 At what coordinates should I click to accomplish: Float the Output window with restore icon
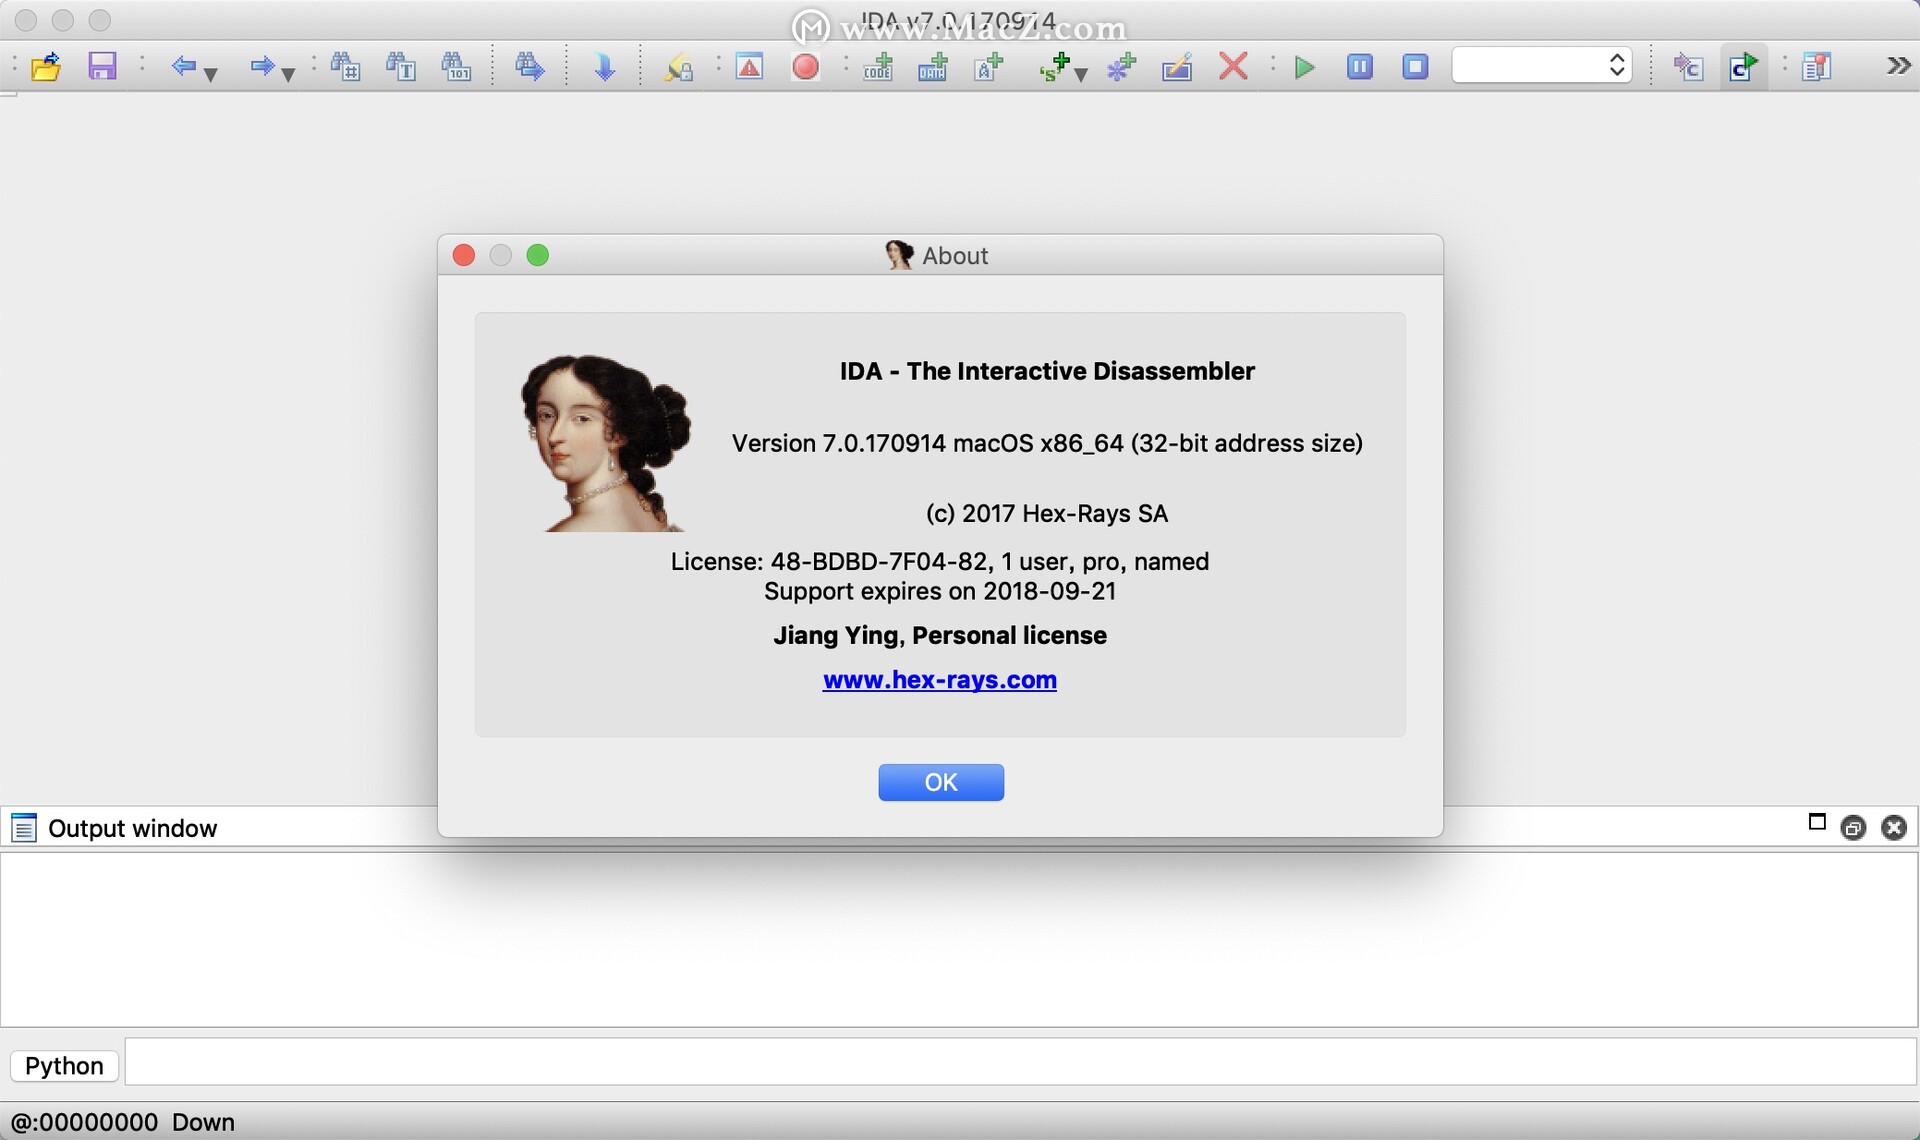click(x=1853, y=828)
